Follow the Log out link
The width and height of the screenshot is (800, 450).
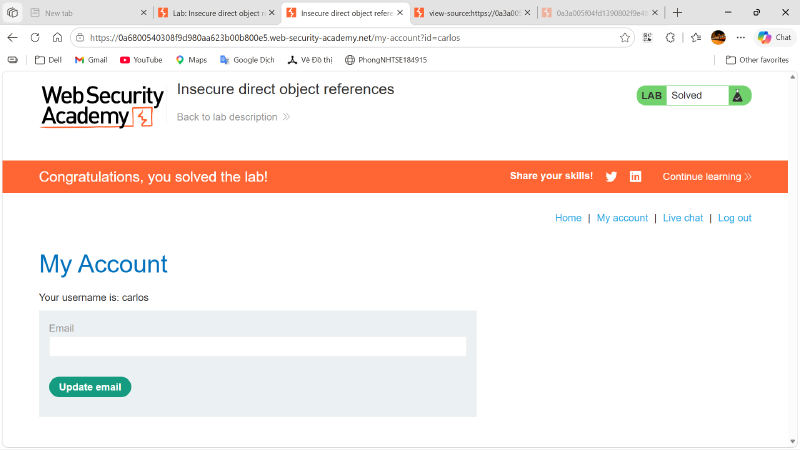pos(735,218)
